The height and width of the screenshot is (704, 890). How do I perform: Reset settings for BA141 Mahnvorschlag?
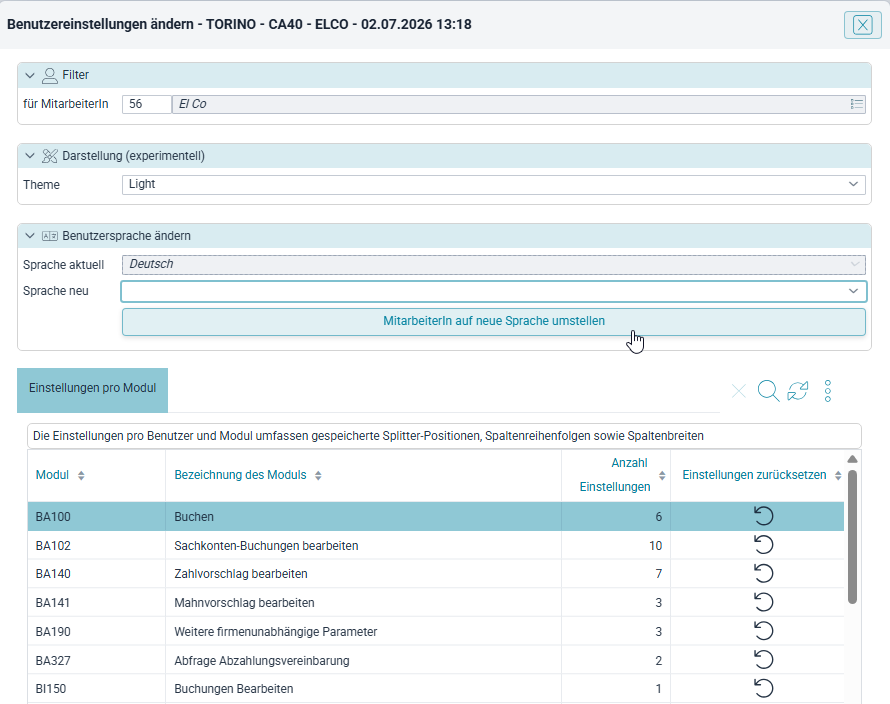point(763,602)
